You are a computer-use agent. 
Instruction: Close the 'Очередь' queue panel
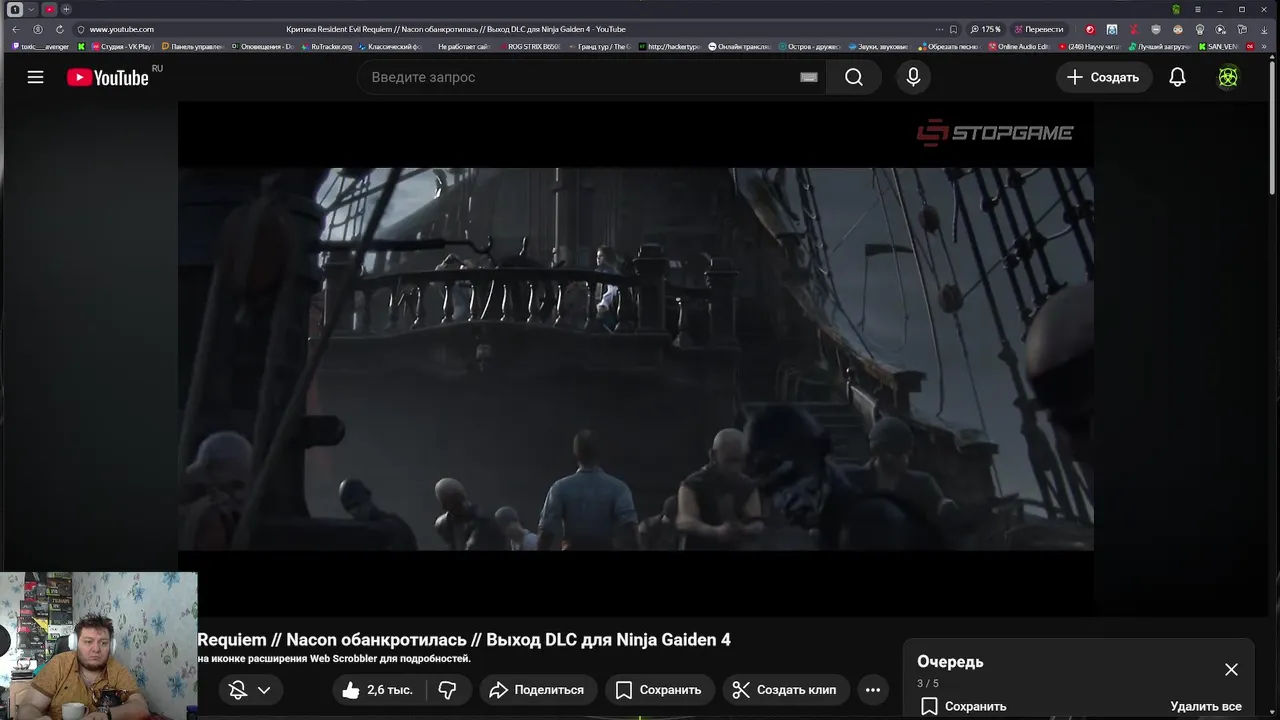point(1231,670)
